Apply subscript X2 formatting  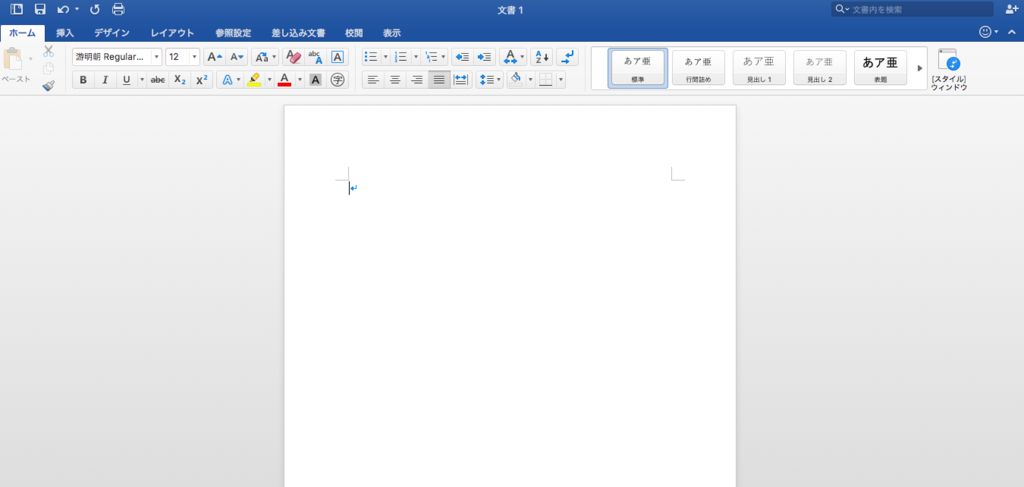coord(180,80)
